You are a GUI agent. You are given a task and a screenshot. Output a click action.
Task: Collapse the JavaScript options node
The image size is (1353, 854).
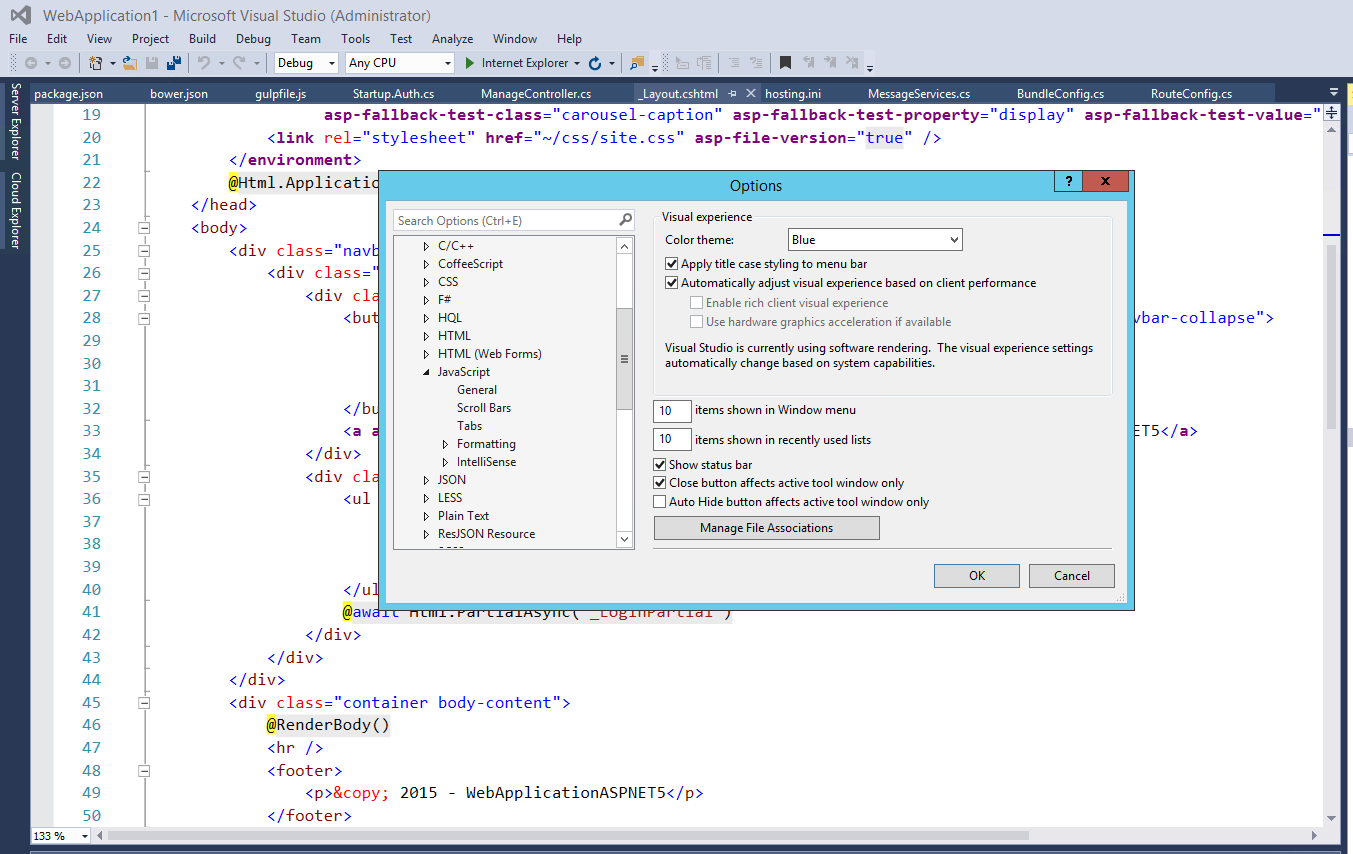tap(426, 372)
